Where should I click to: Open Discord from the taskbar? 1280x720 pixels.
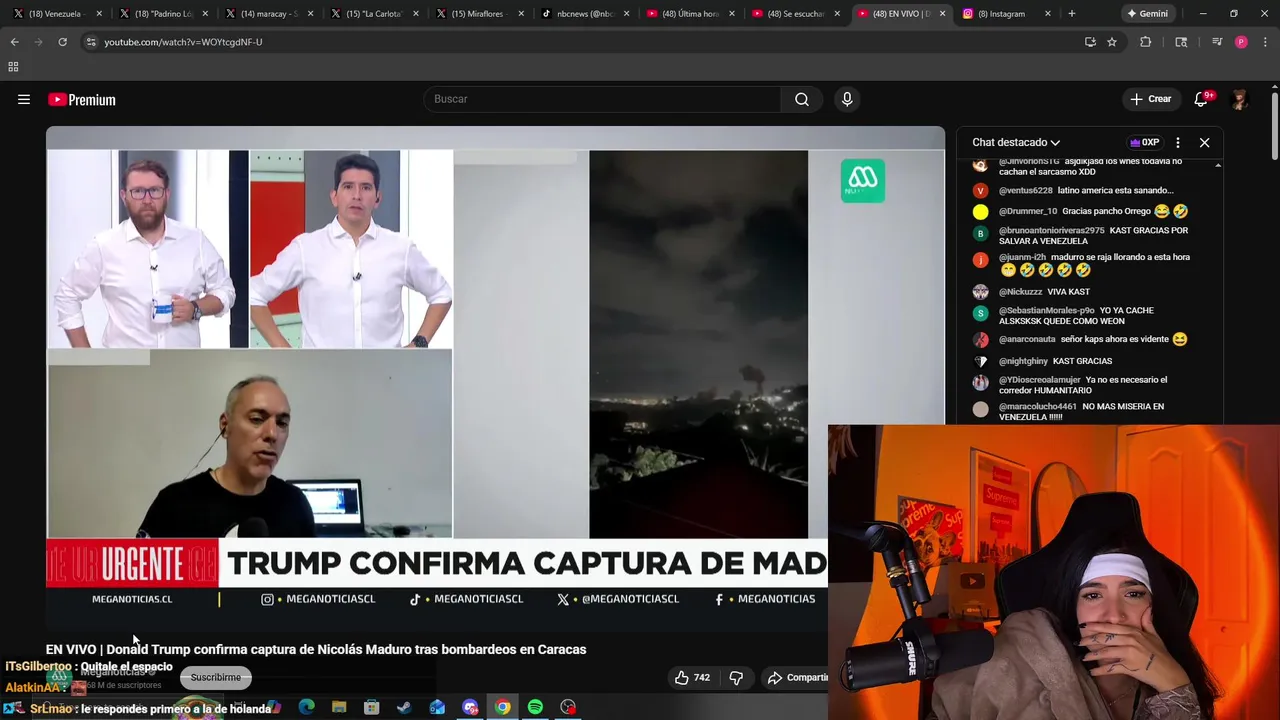coord(470,707)
